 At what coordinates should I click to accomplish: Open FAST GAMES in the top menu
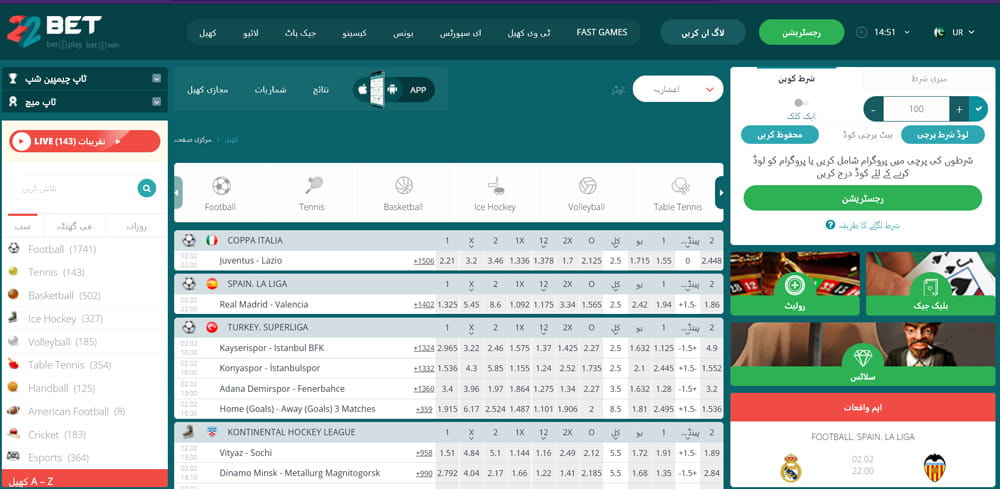point(601,32)
